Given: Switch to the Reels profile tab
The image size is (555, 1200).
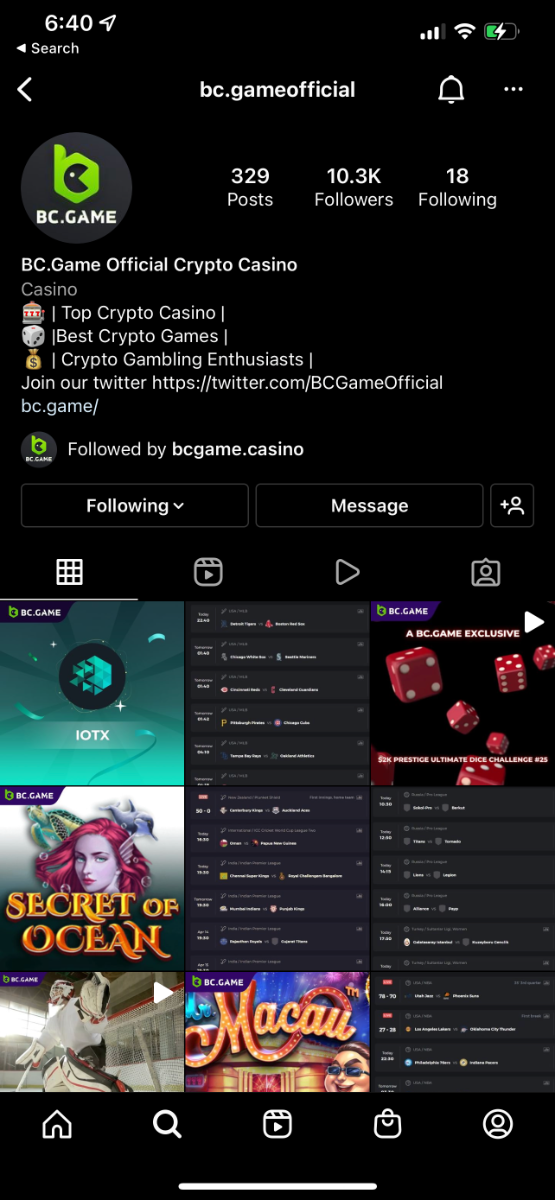Looking at the screenshot, I should pyautogui.click(x=208, y=571).
